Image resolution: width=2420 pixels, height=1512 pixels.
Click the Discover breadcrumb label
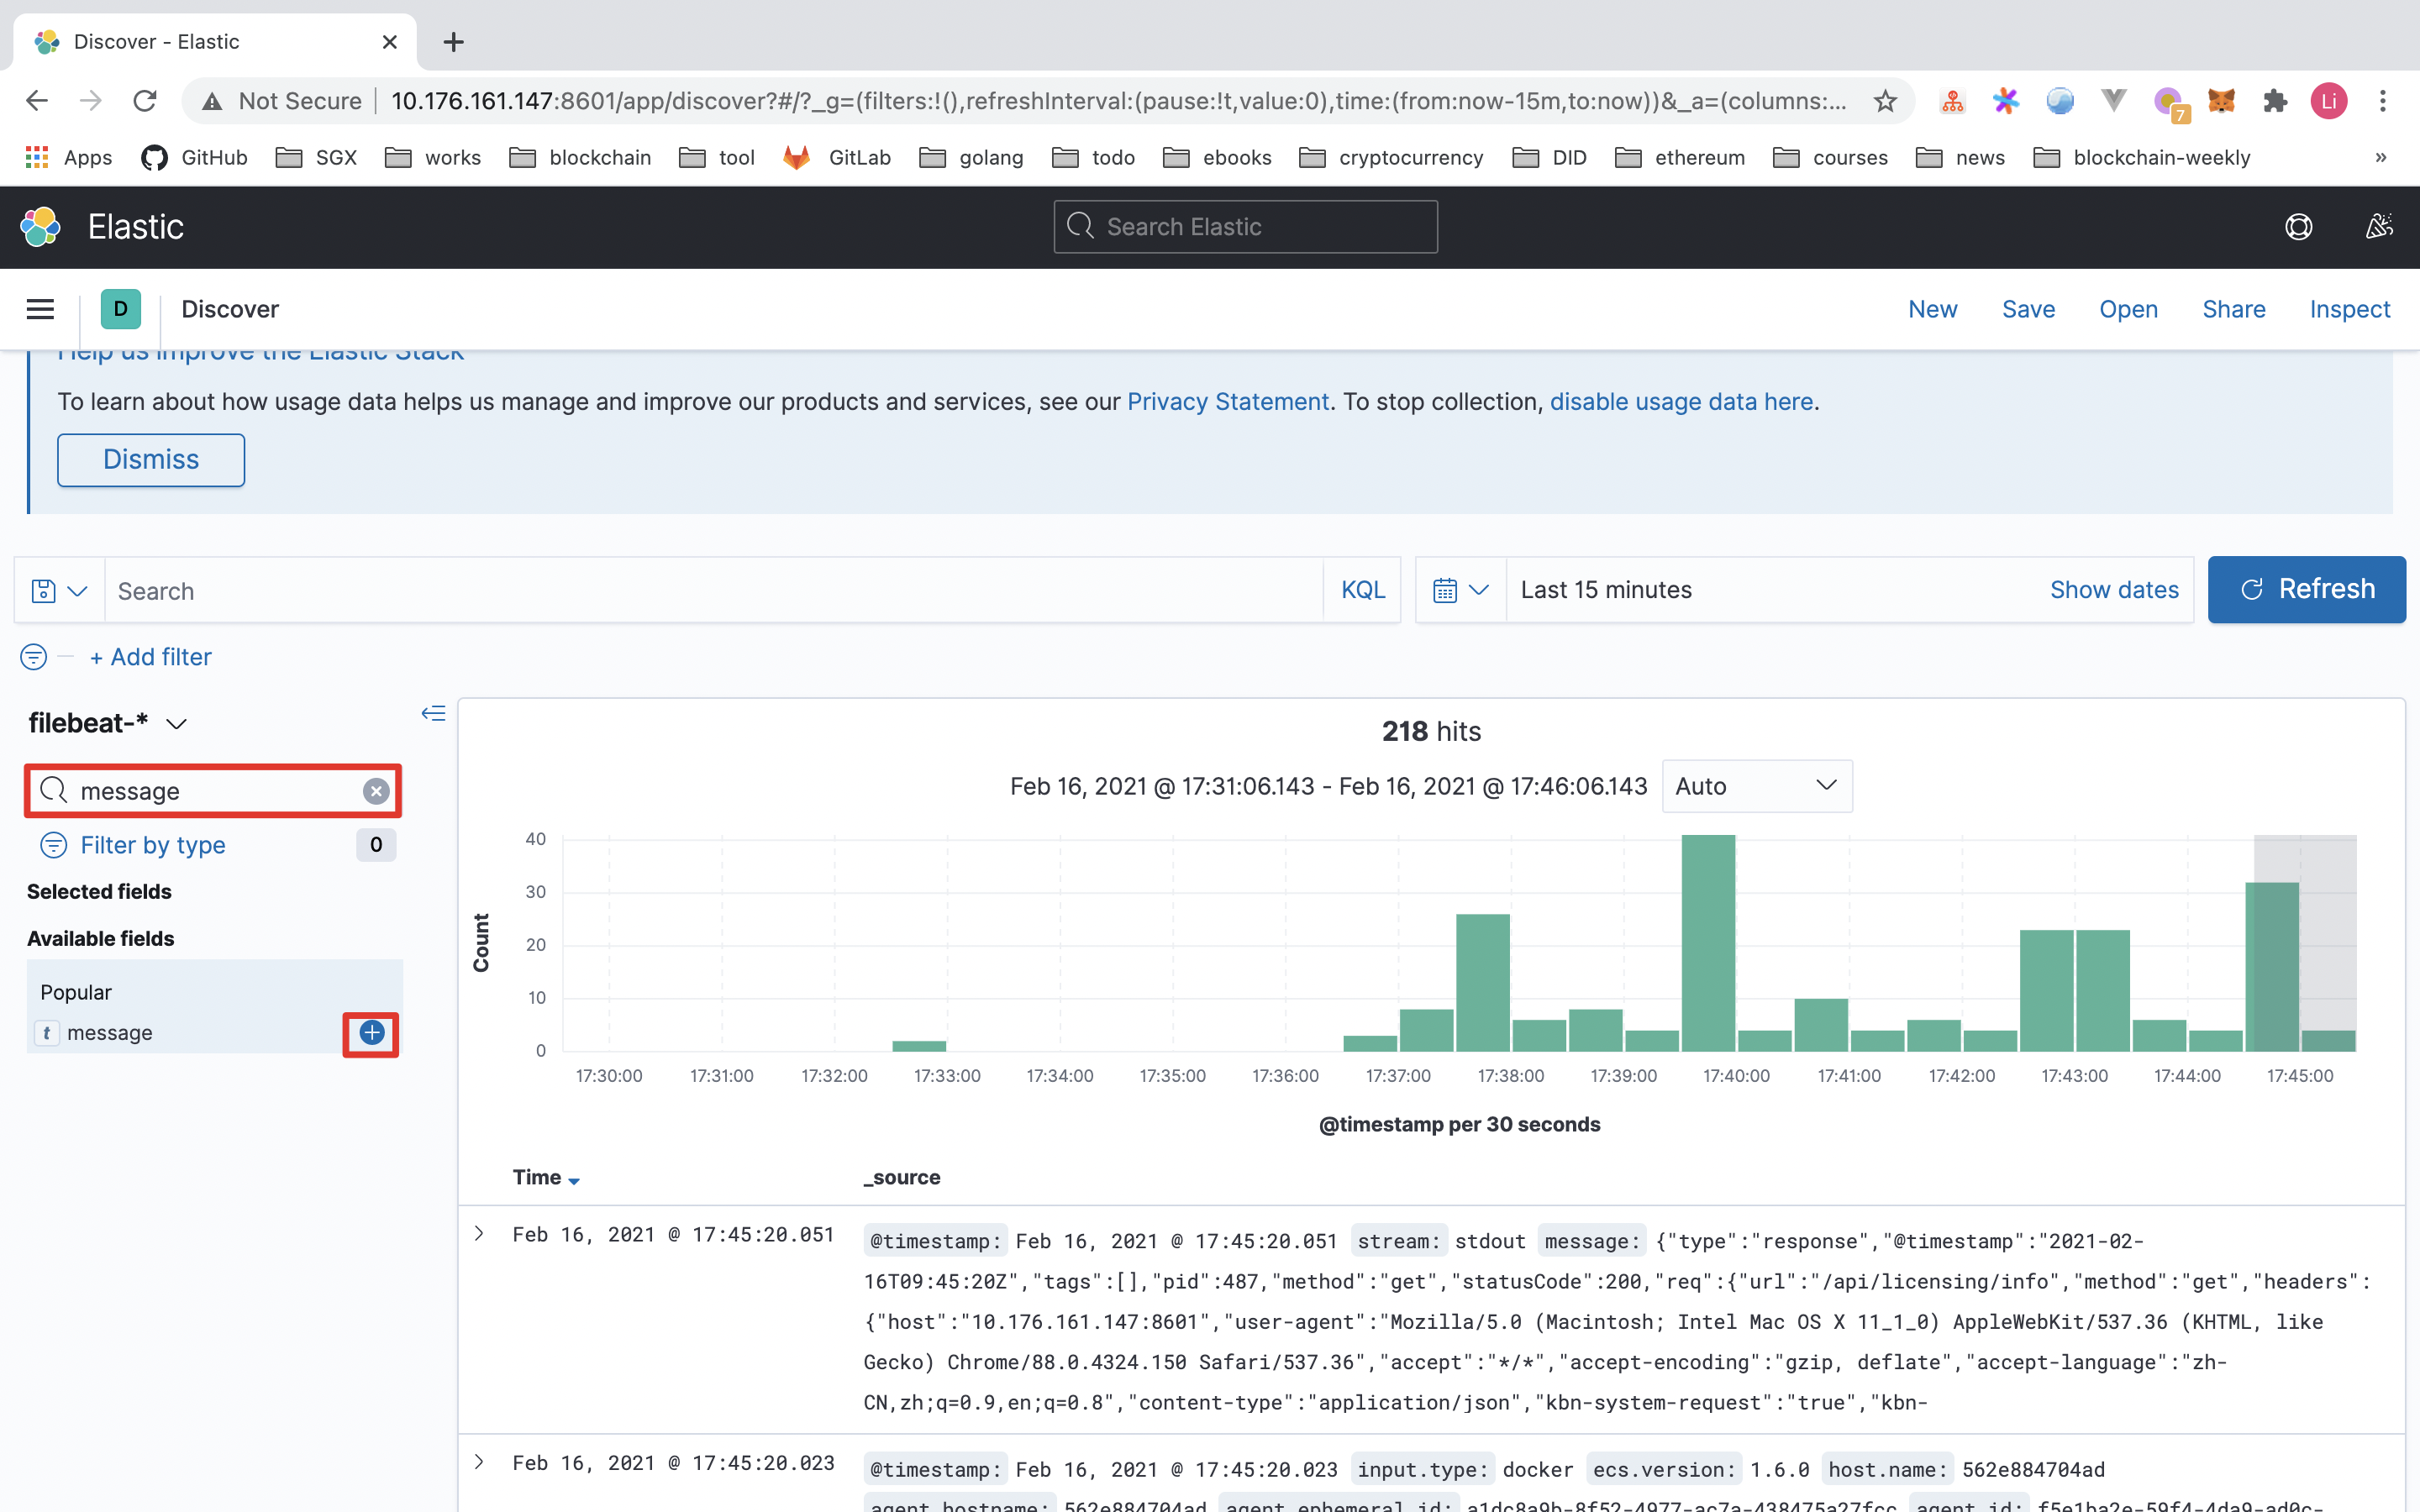coord(230,309)
